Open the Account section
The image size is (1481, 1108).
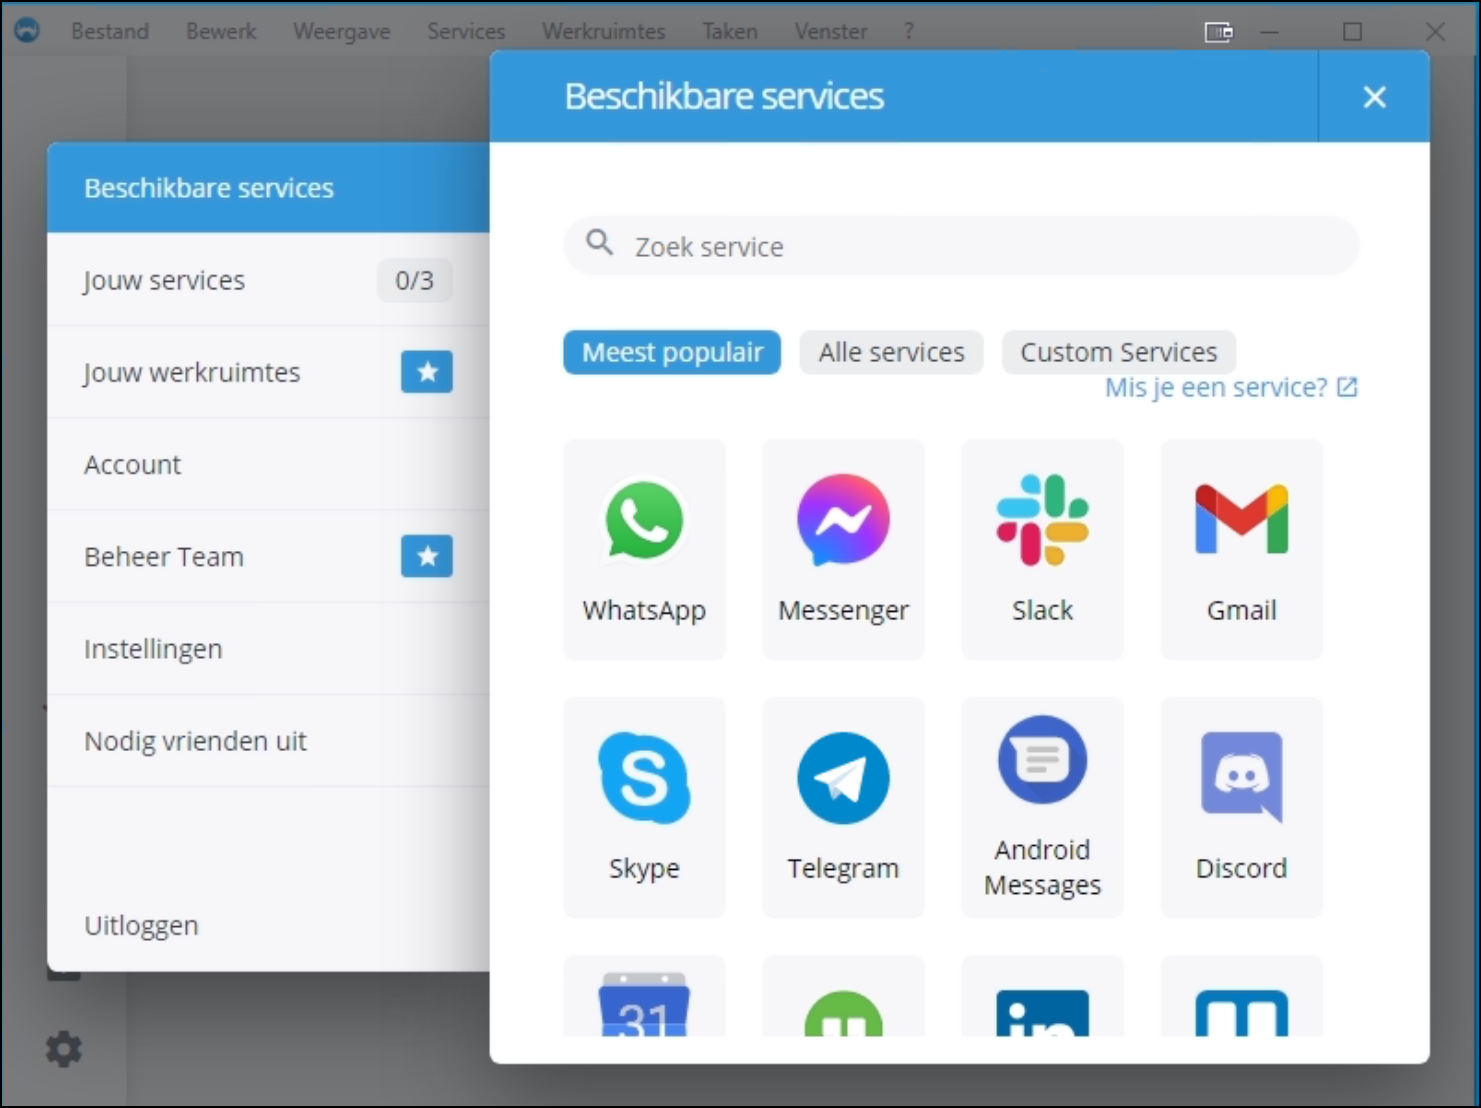coord(268,464)
